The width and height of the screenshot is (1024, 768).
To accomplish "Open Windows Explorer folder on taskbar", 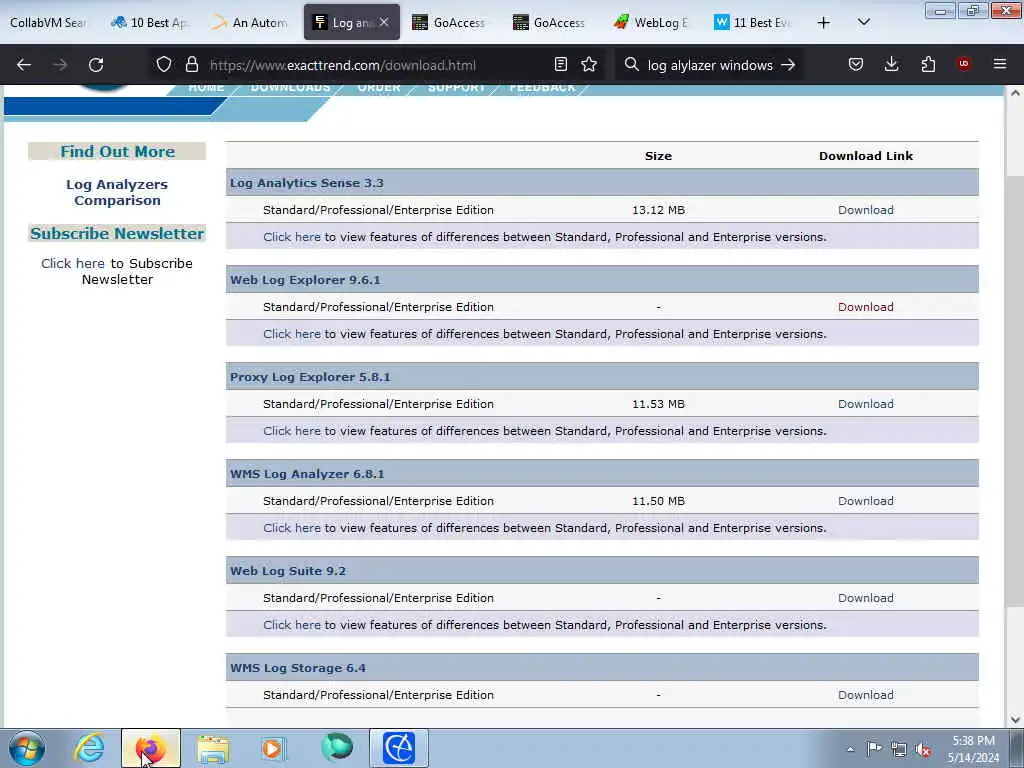I will (x=213, y=748).
